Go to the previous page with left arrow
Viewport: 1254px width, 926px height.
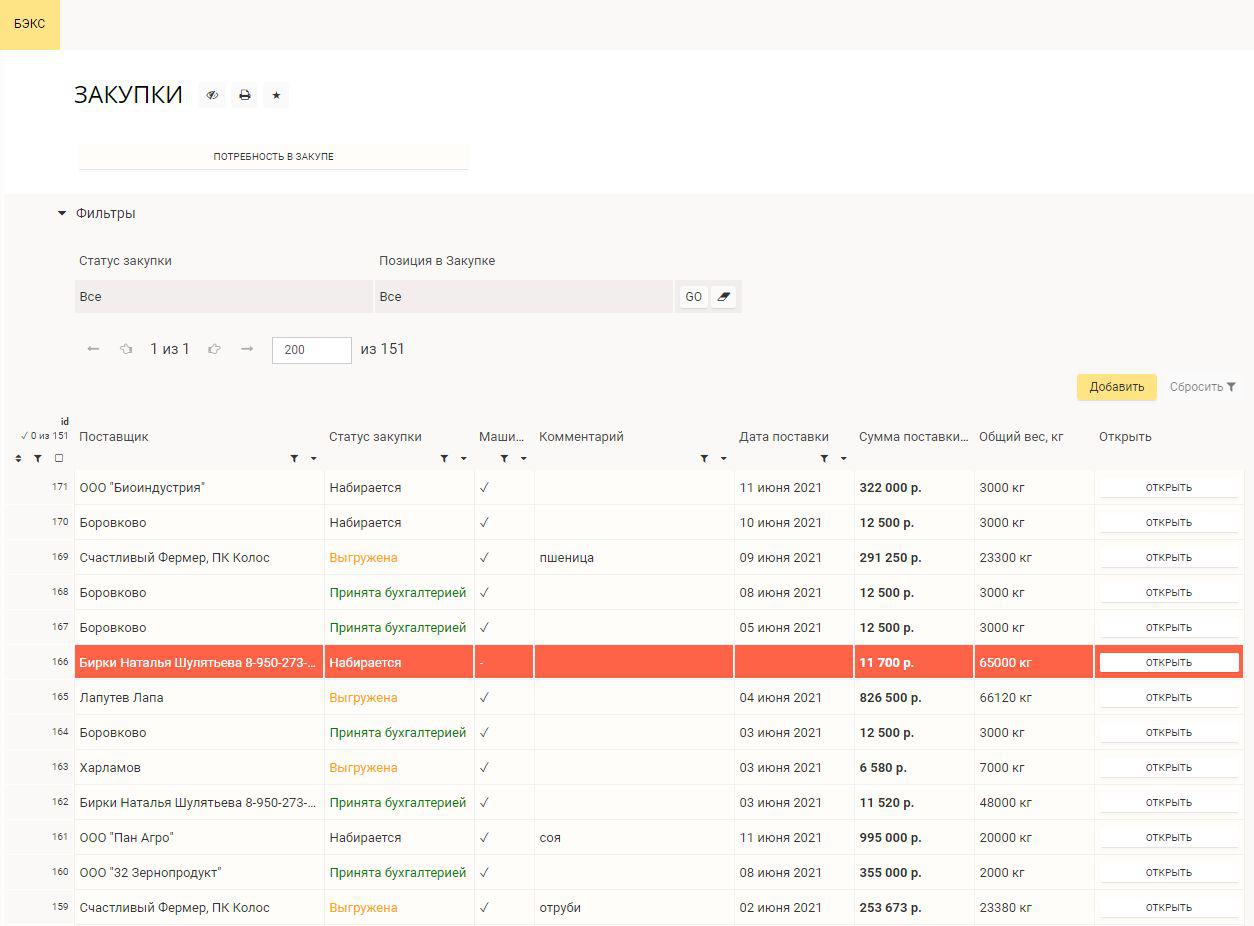click(x=93, y=349)
